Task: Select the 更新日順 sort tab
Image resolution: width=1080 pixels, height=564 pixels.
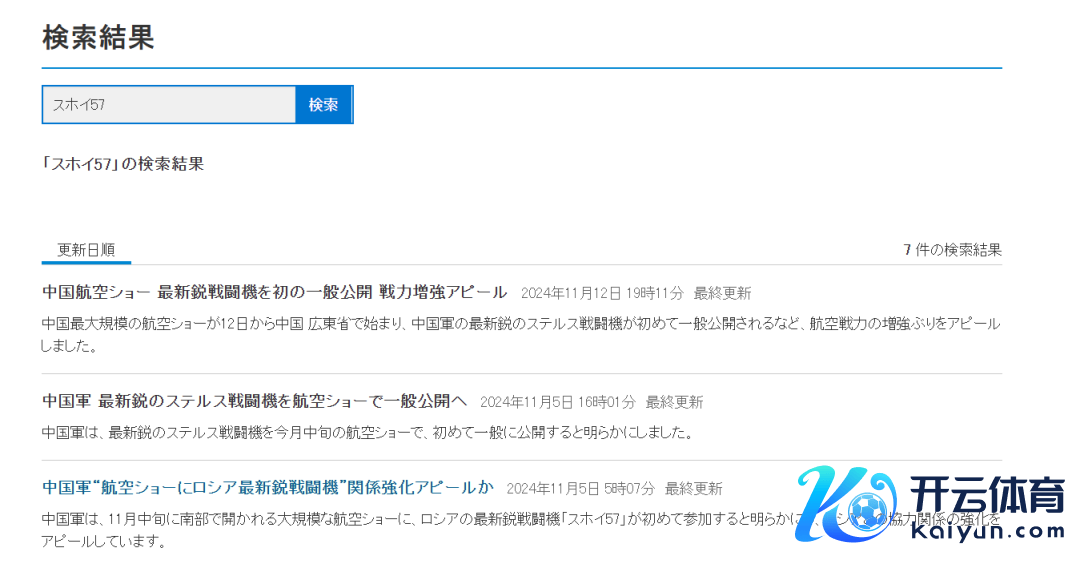Action: pos(86,250)
